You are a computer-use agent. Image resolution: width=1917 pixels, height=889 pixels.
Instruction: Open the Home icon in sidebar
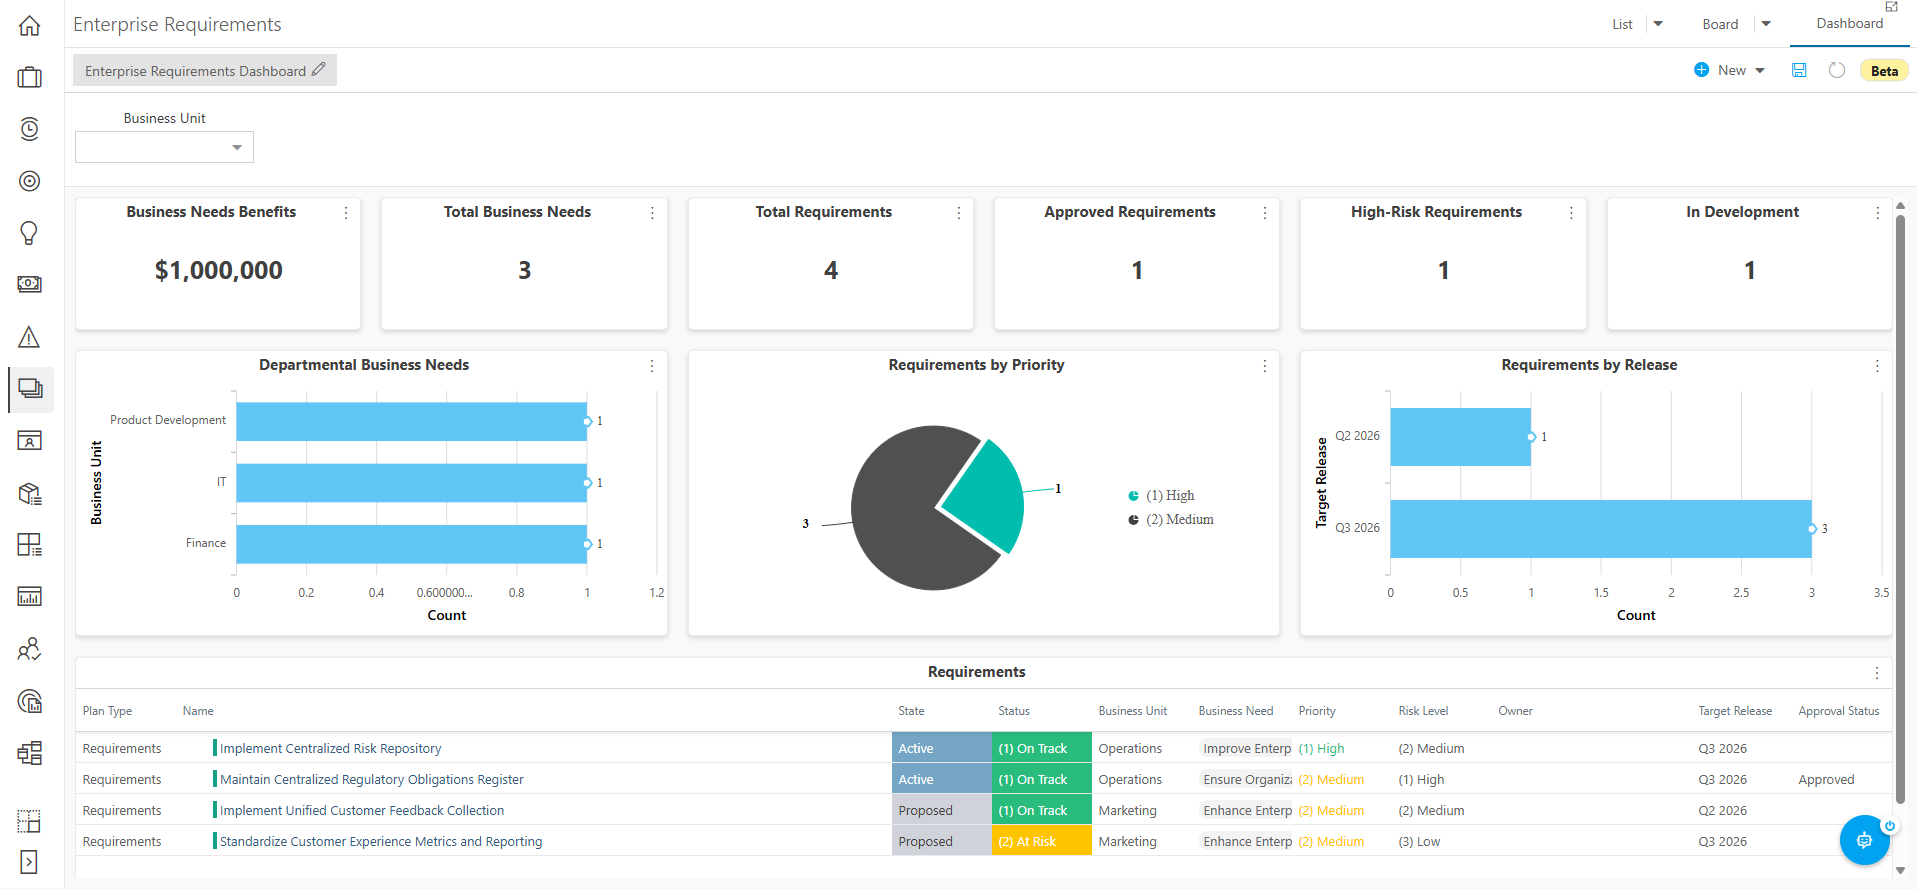click(30, 26)
